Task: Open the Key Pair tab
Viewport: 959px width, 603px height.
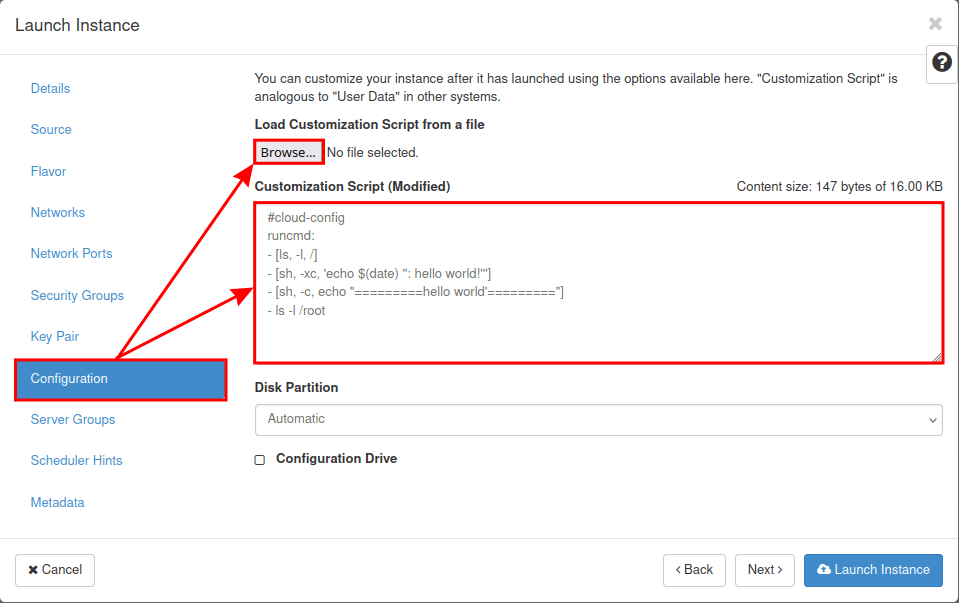Action: coord(55,337)
